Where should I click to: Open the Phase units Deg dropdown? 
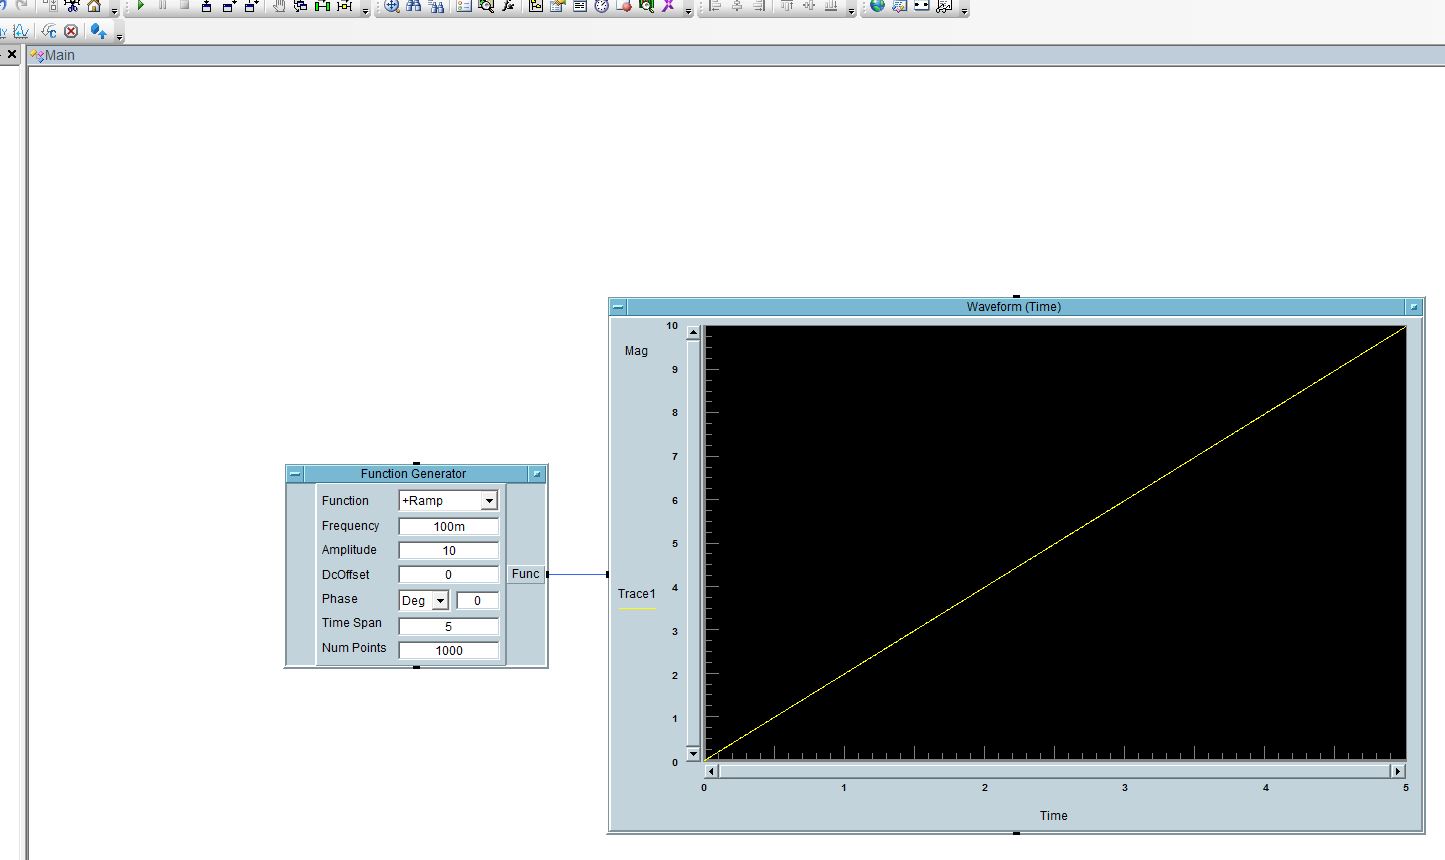coord(439,601)
